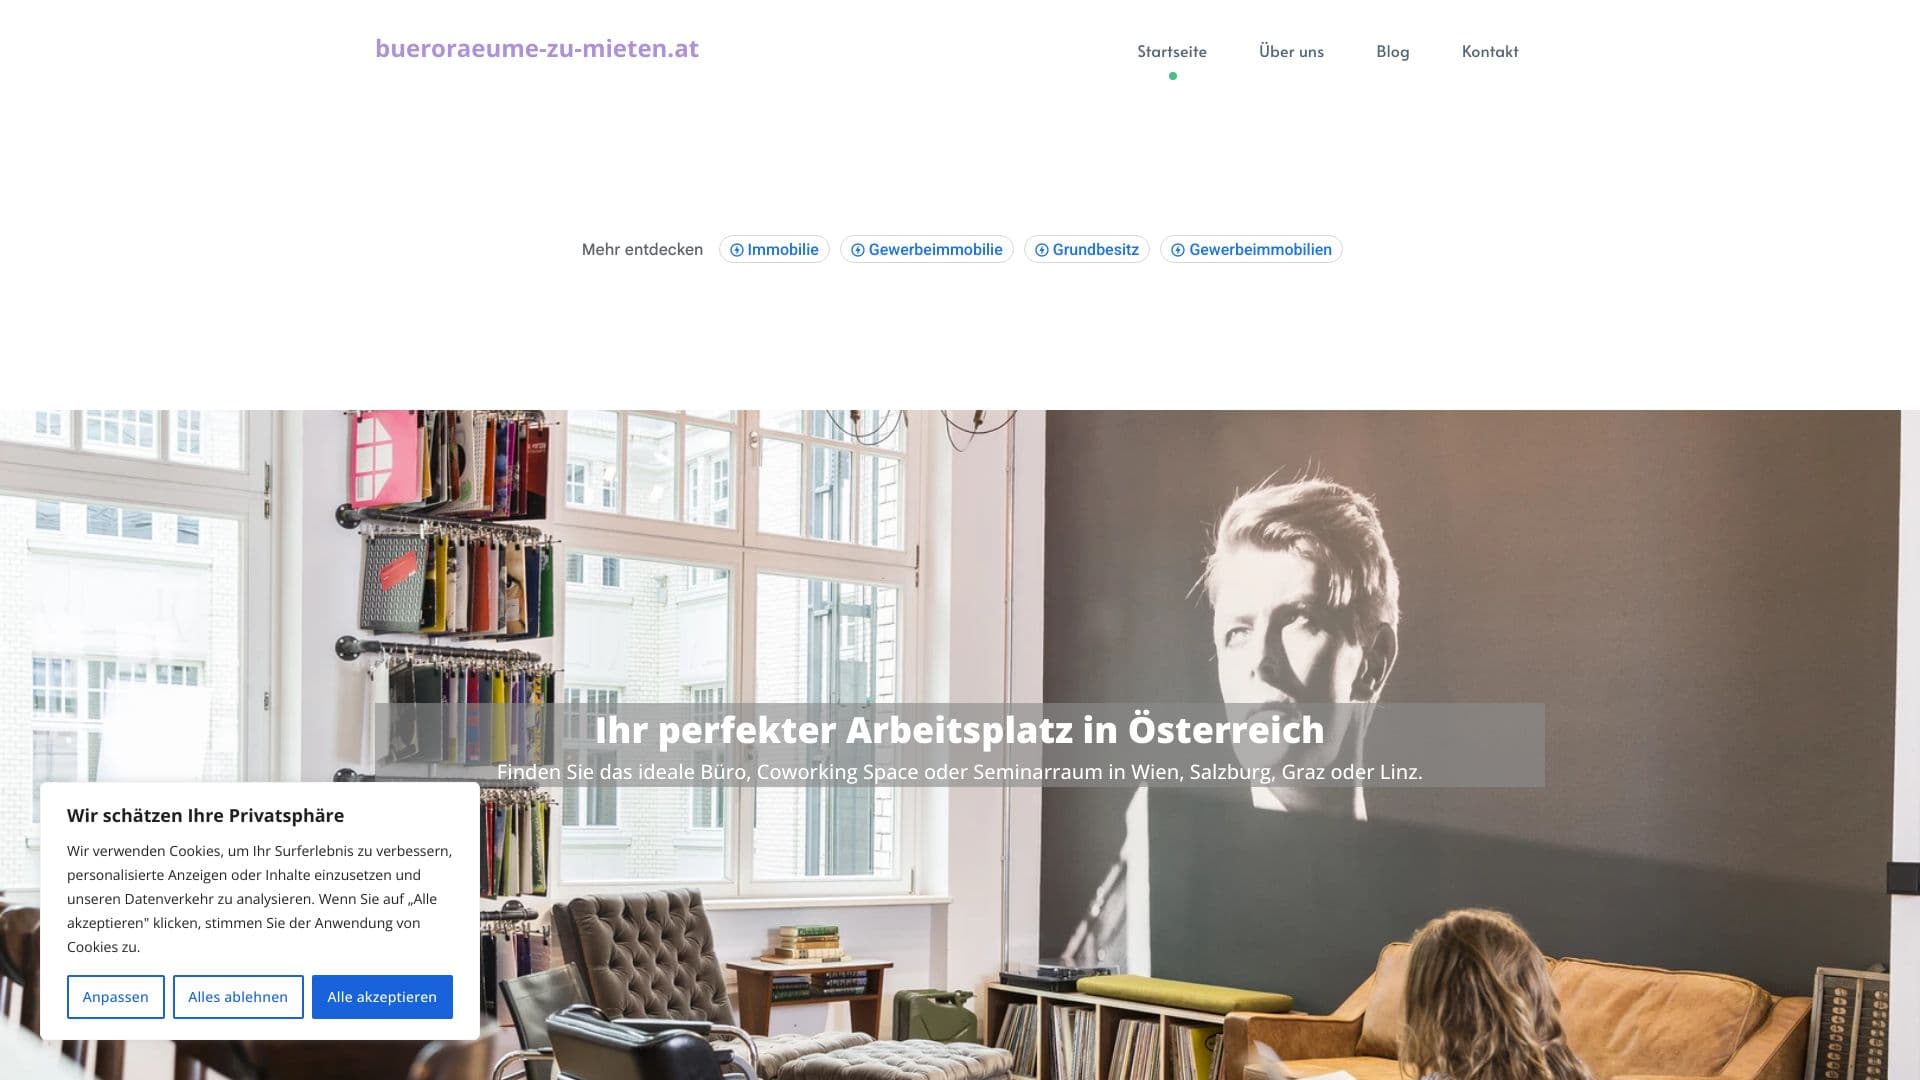Click Anpassen in the cookie banner
Image resolution: width=1920 pixels, height=1080 pixels.
116,997
